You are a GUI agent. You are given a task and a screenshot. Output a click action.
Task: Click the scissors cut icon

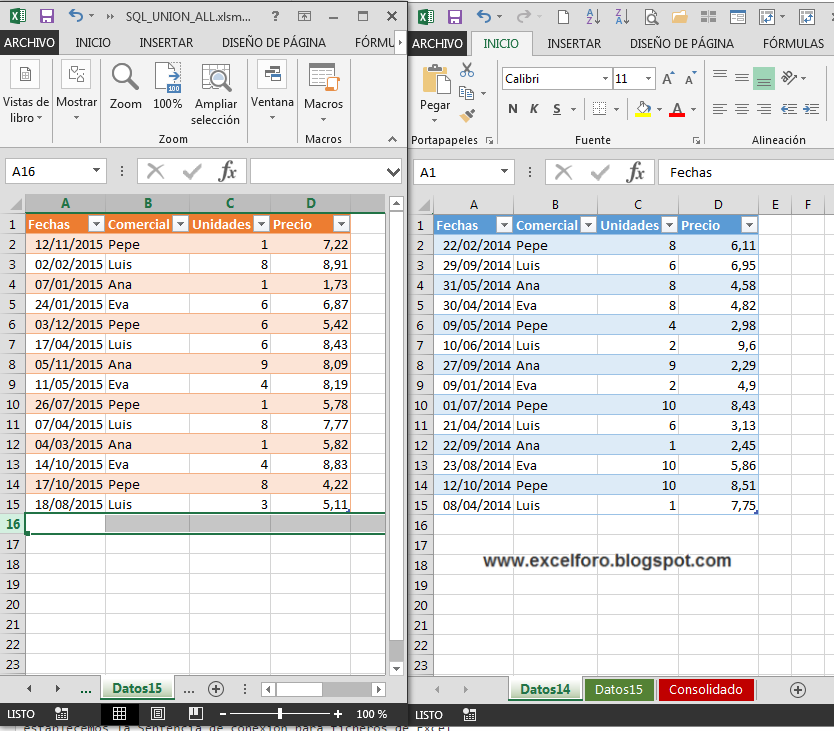(x=467, y=70)
